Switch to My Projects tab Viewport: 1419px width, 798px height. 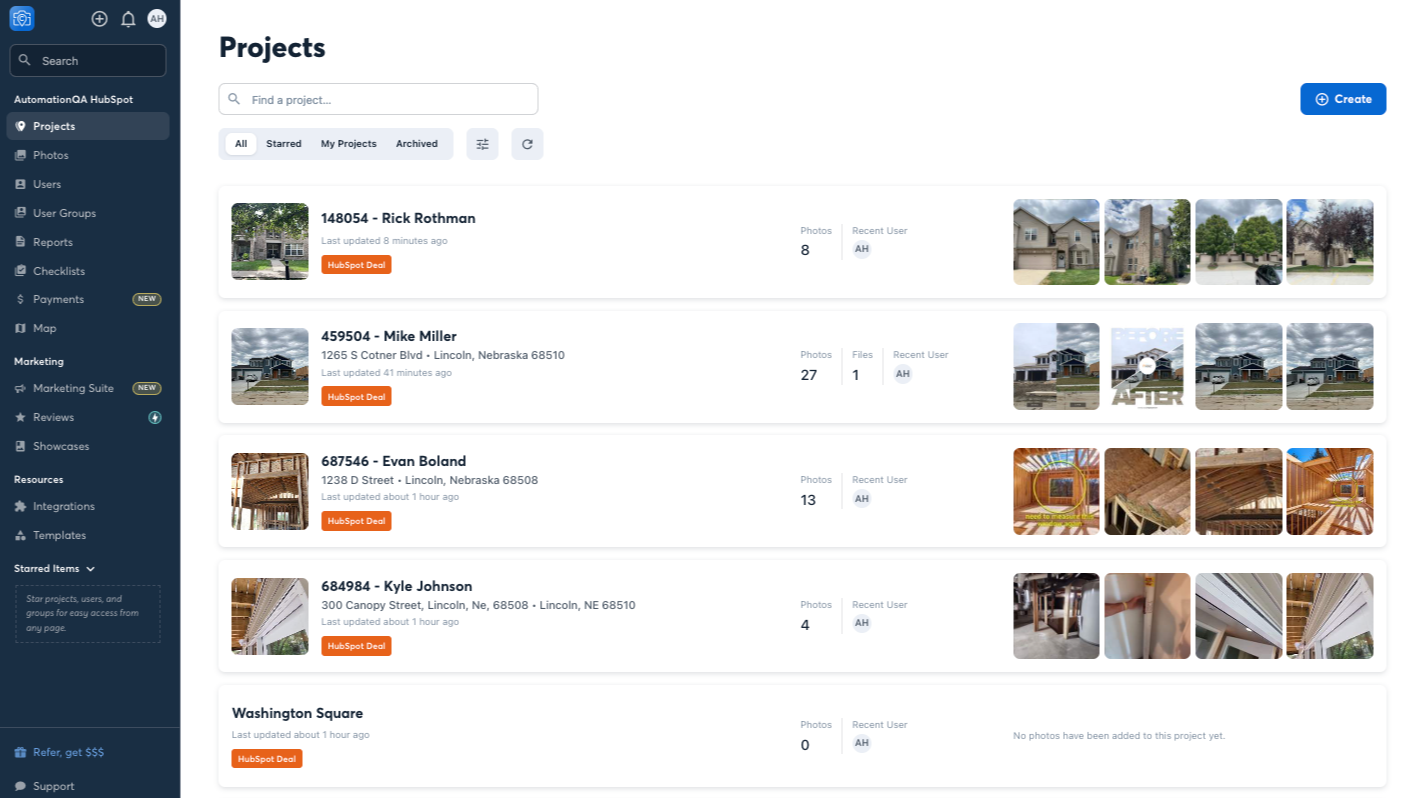348,144
